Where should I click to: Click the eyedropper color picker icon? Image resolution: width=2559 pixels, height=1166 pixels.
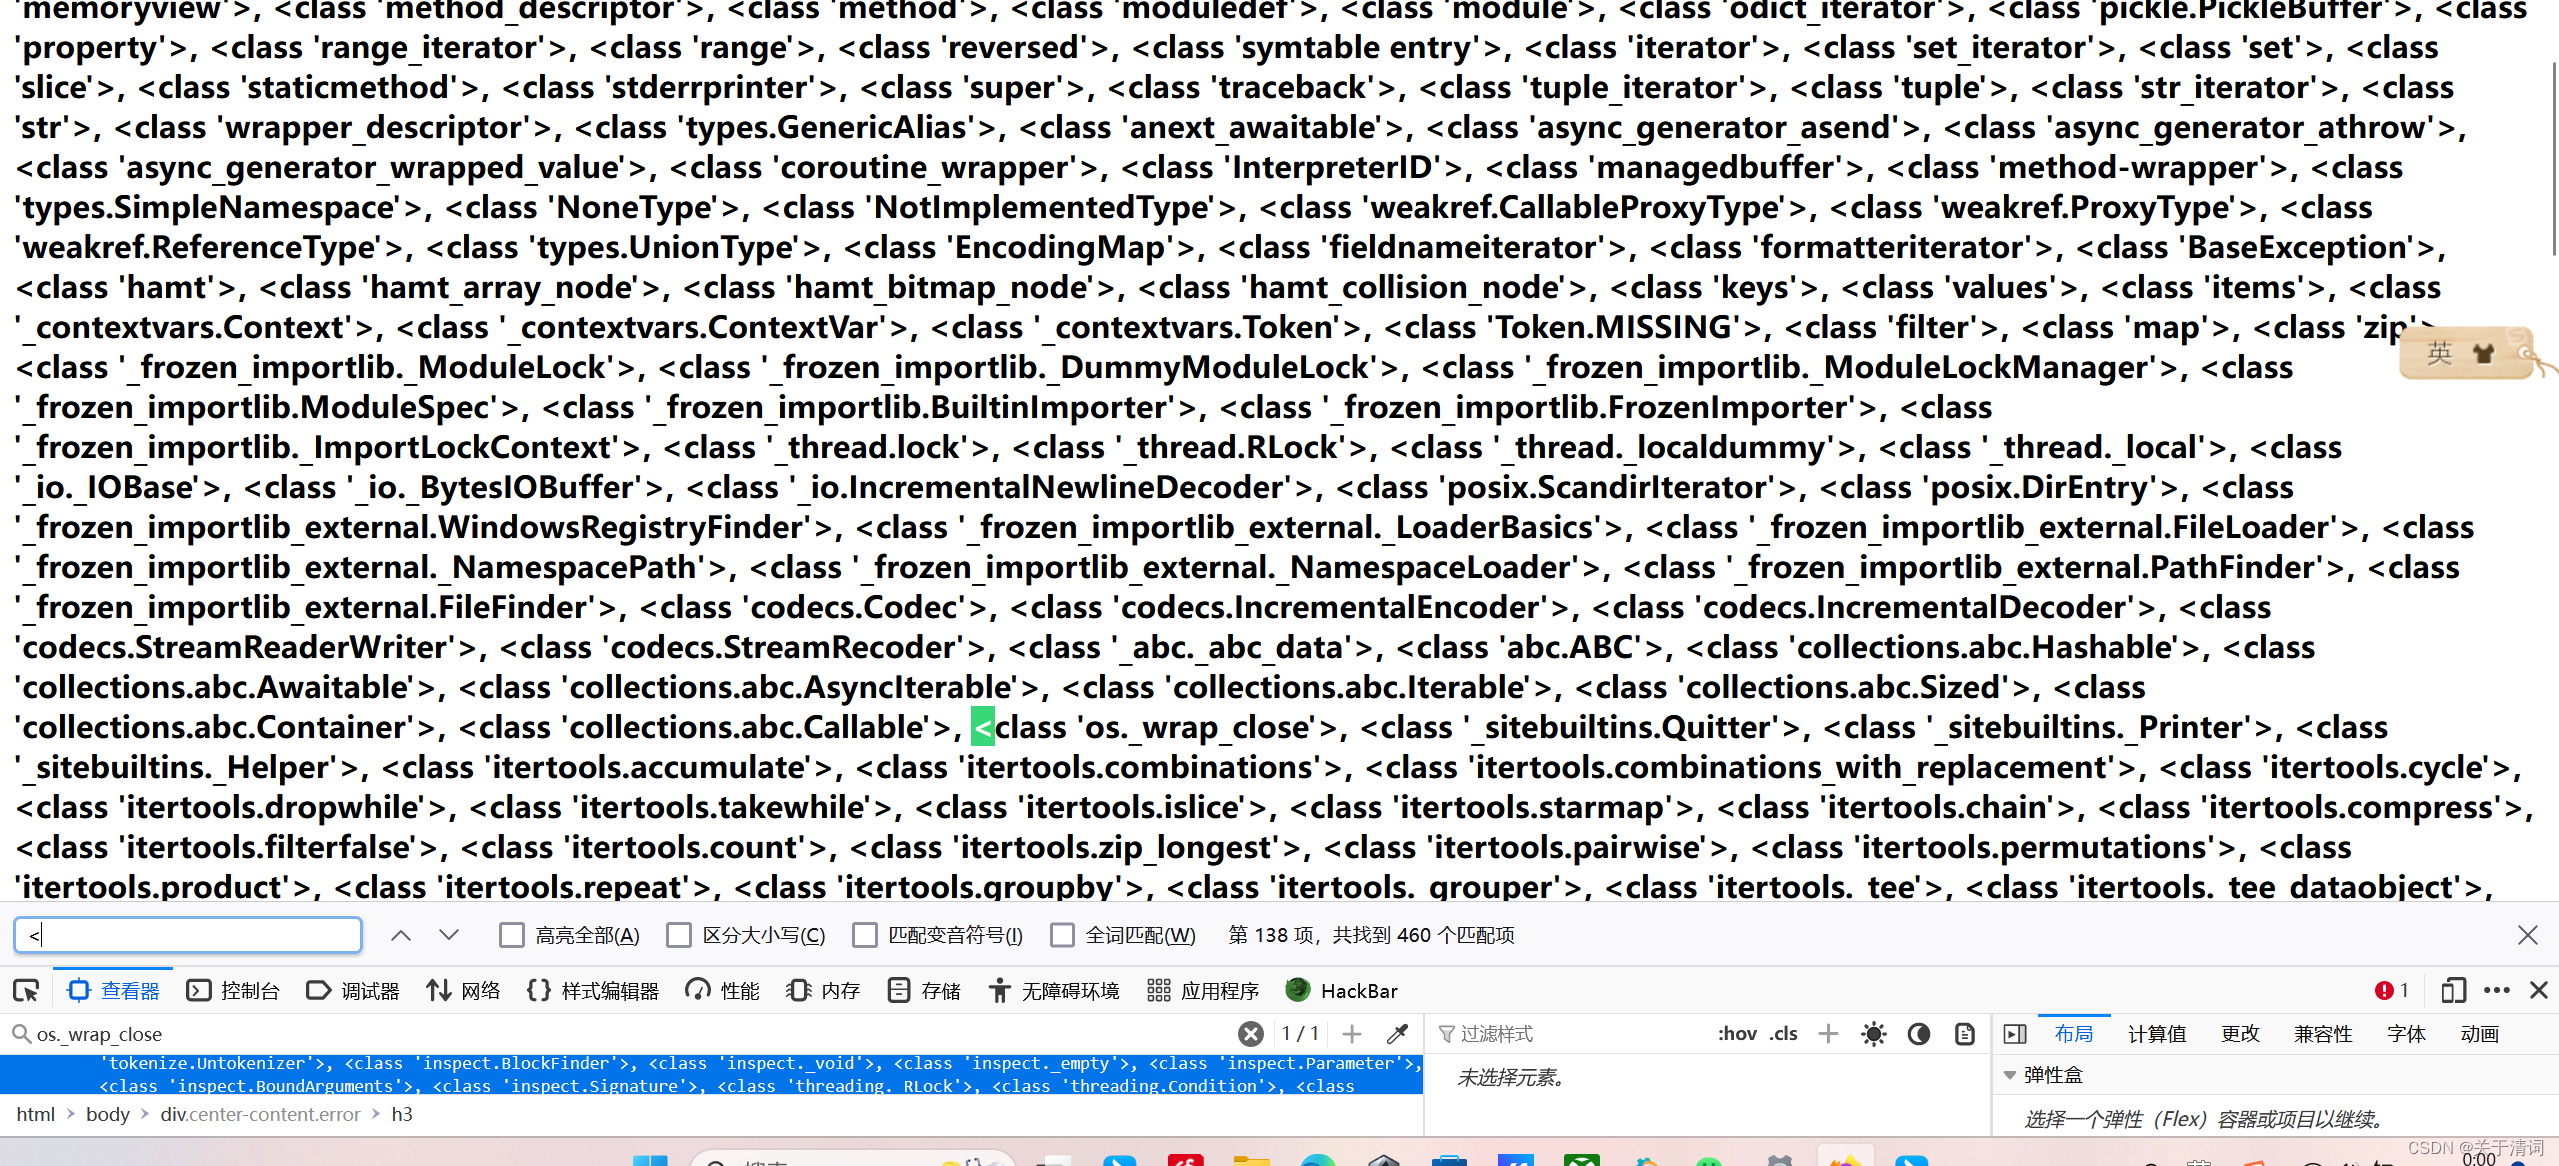pyautogui.click(x=1397, y=1033)
